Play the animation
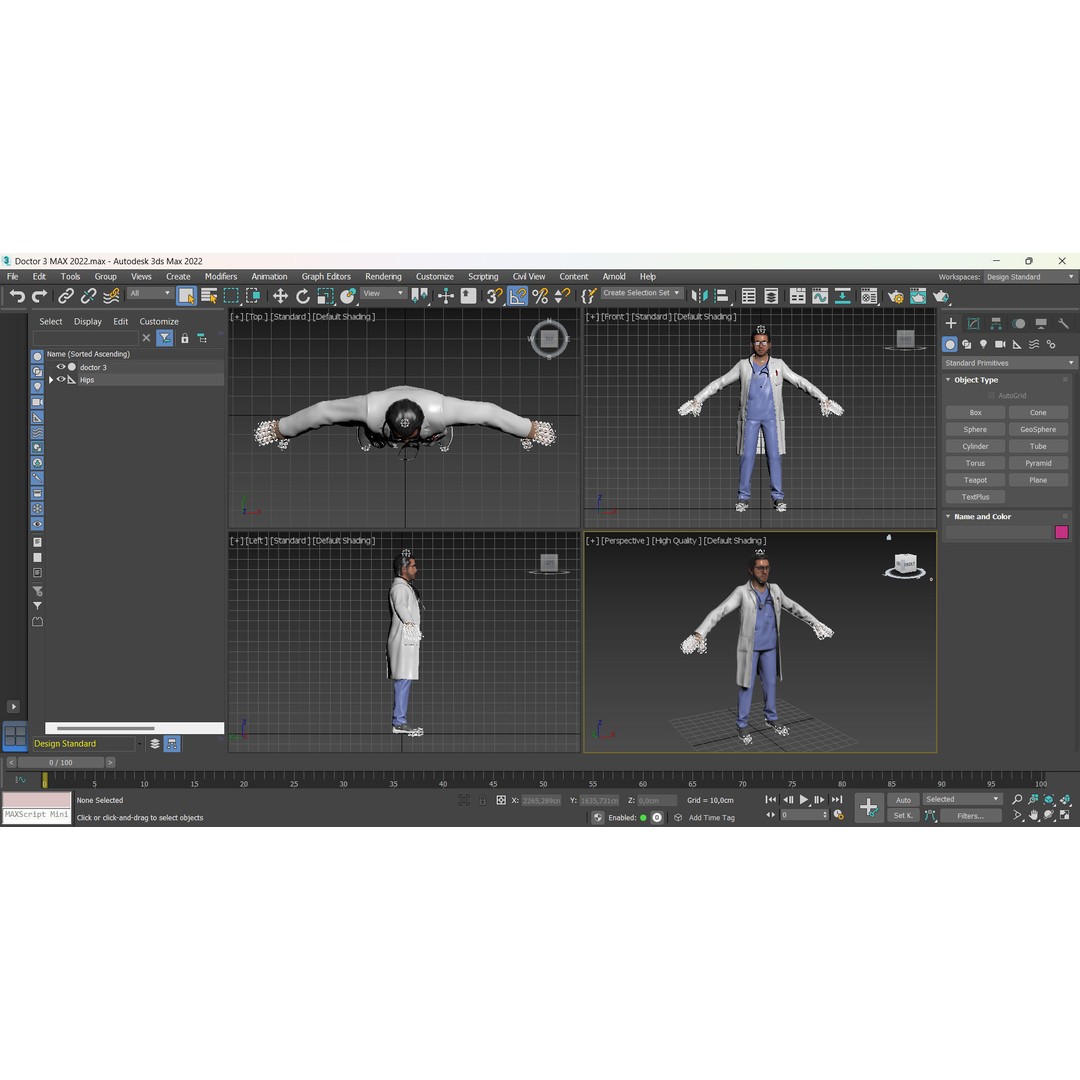Screen dimensions: 1080x1080 804,800
